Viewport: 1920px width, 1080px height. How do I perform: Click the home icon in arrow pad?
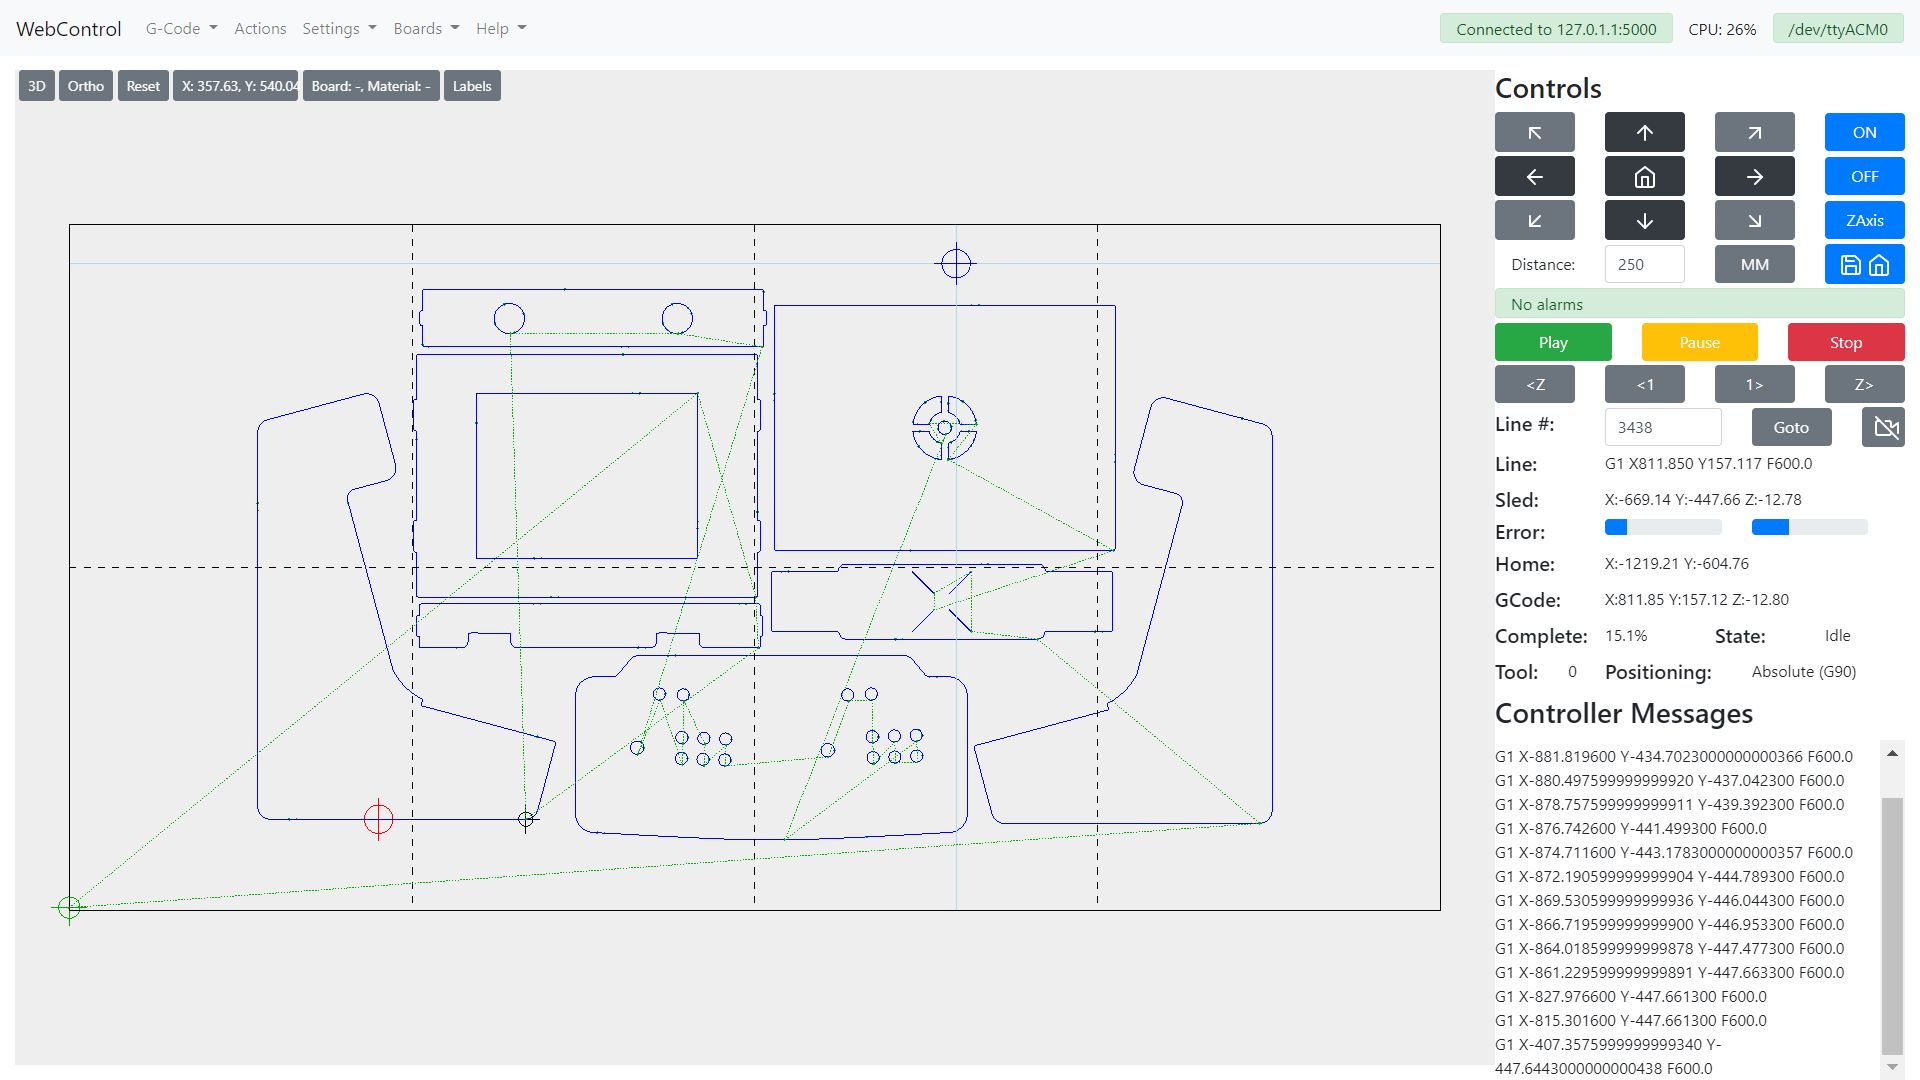click(x=1644, y=177)
